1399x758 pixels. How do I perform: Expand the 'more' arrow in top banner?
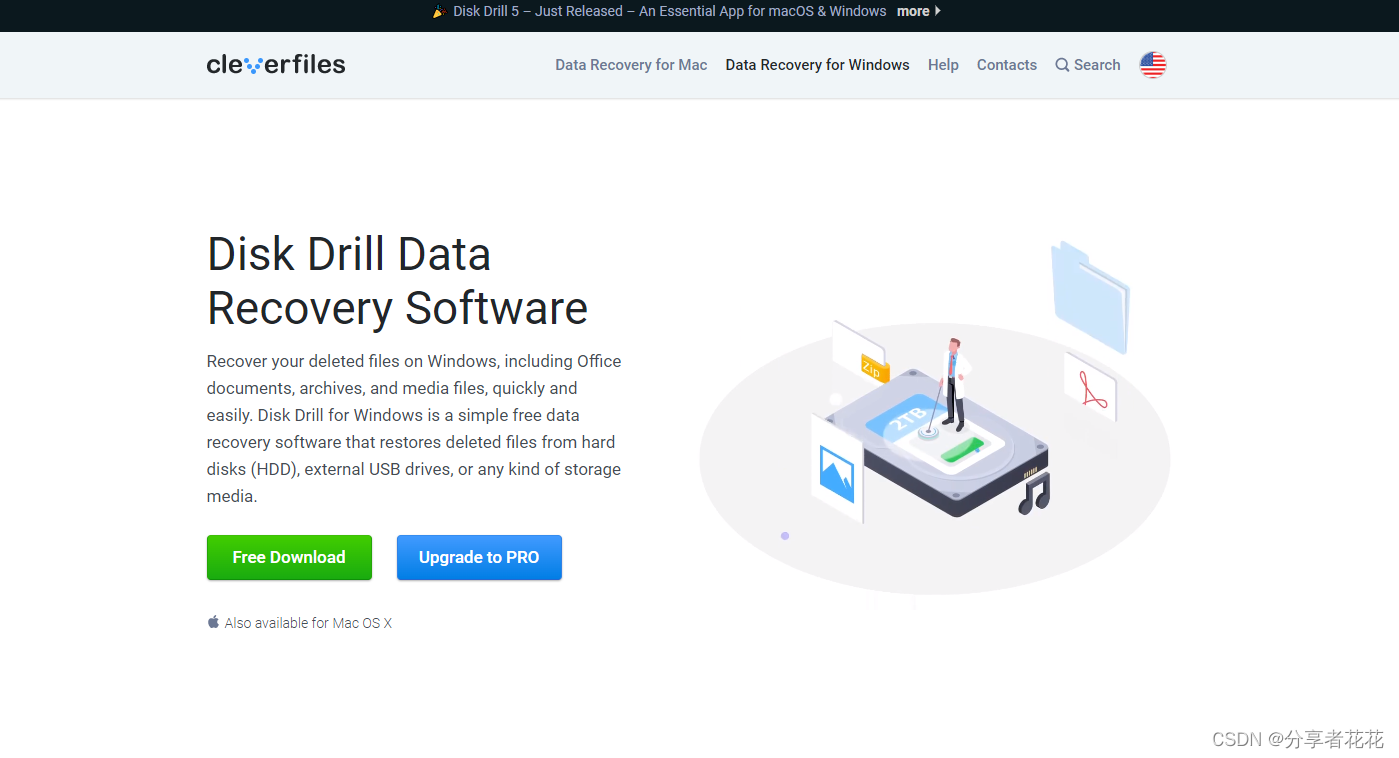(937, 11)
